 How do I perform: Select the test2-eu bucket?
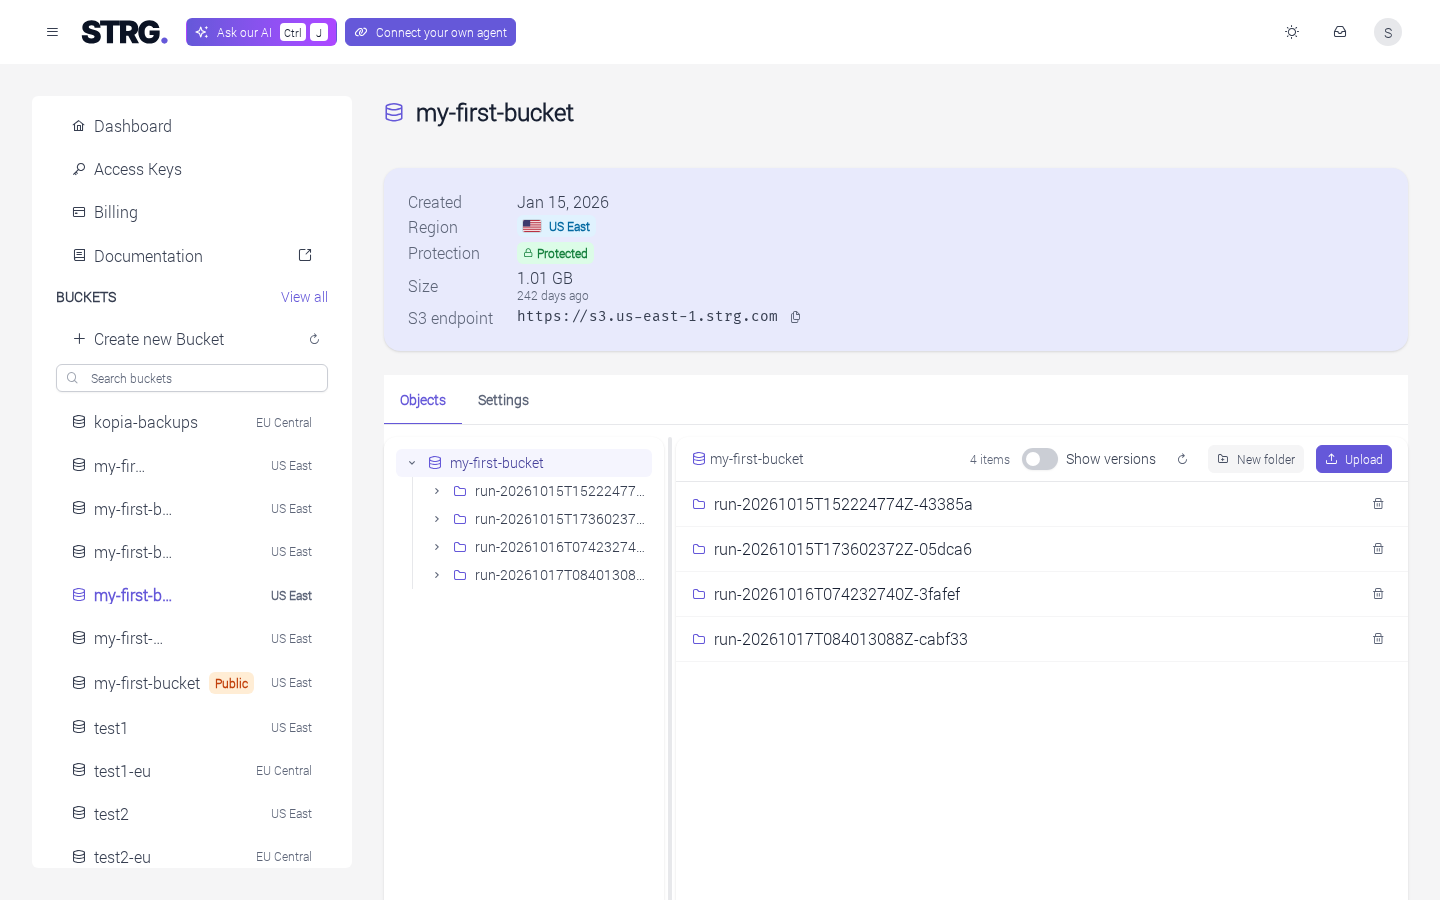click(x=192, y=857)
